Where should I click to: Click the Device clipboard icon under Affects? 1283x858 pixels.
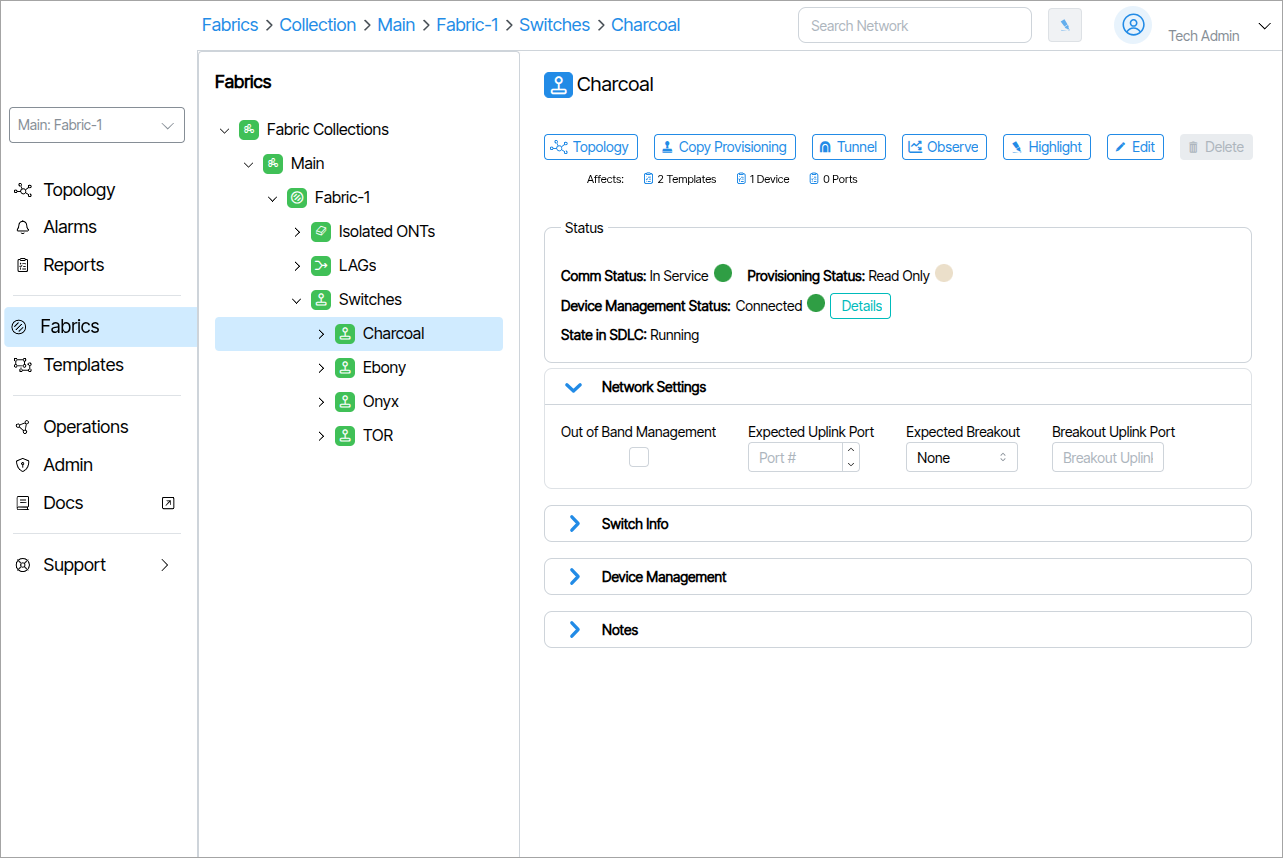[741, 179]
